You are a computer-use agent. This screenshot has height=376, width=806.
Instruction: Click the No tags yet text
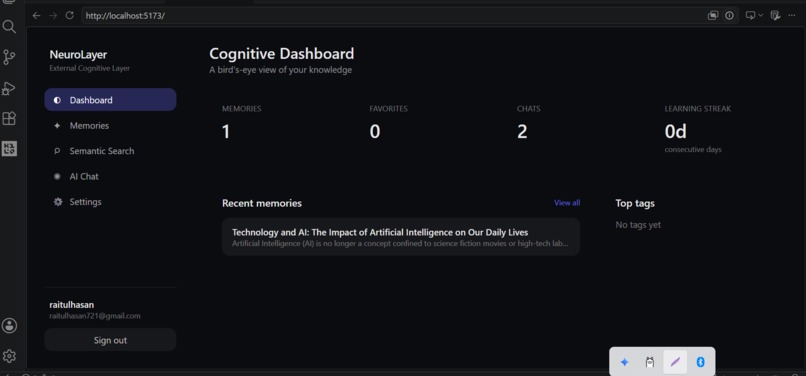pyautogui.click(x=638, y=225)
